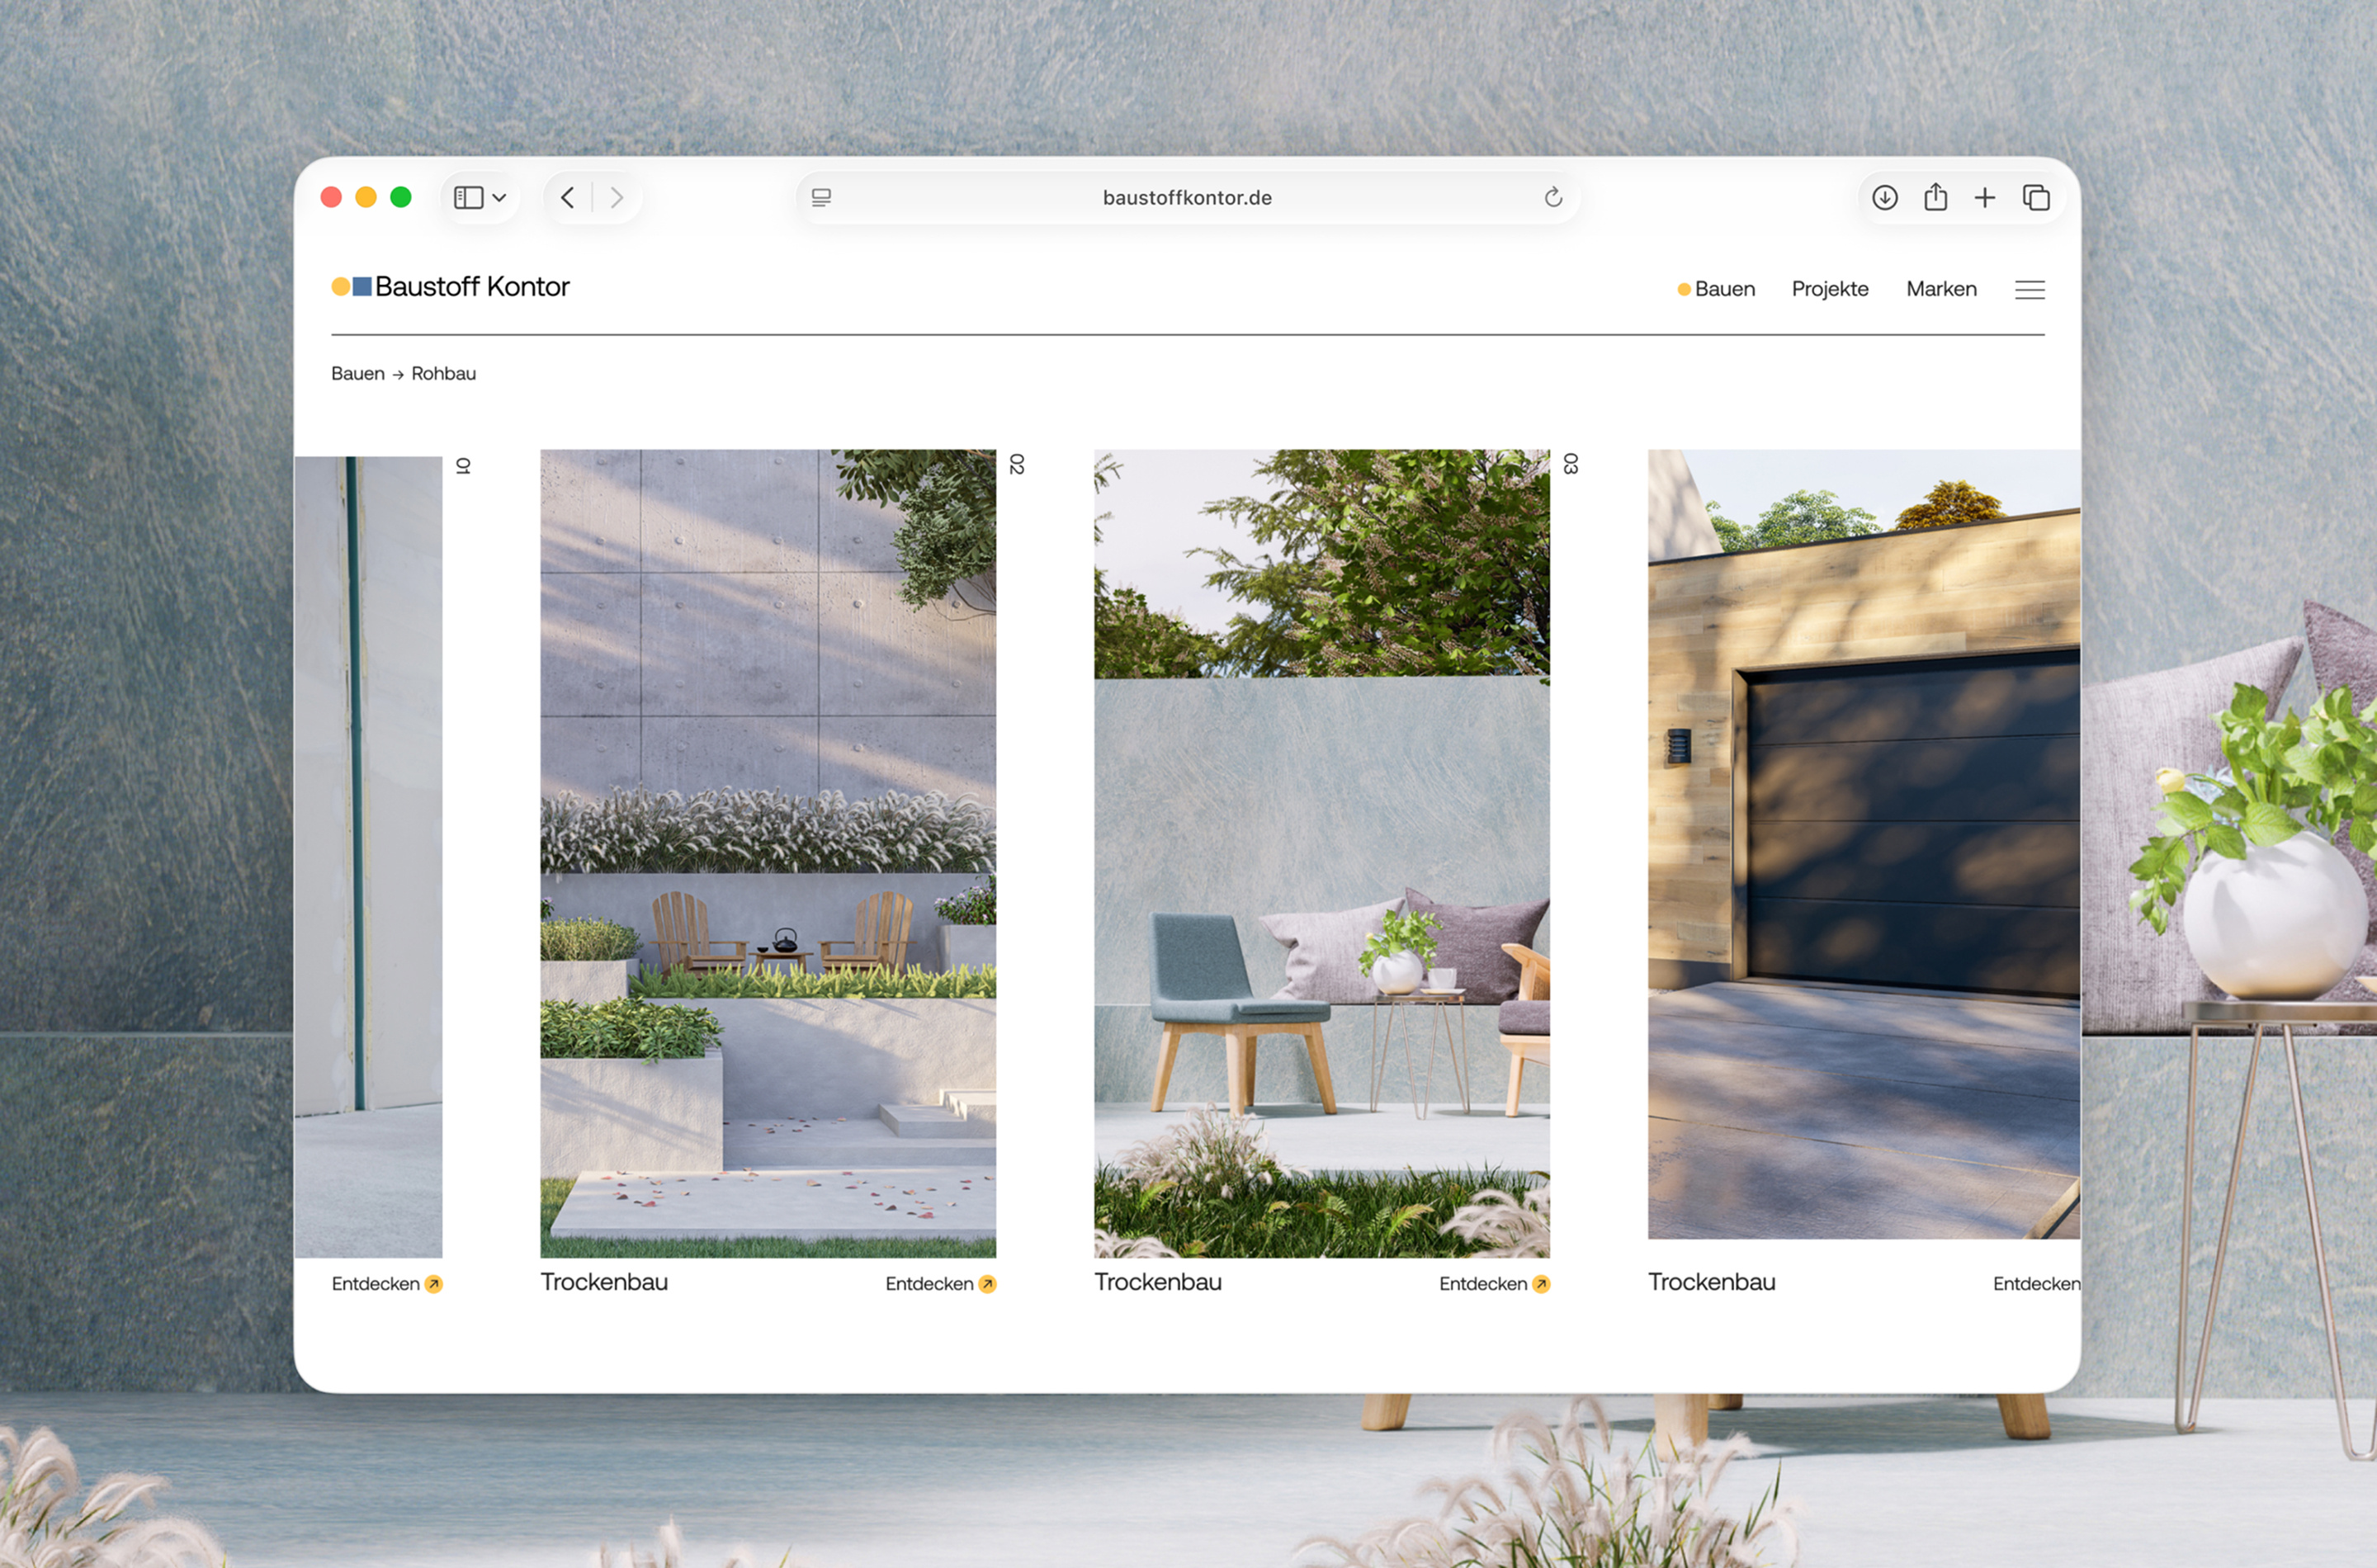Open the blue chair patio image card 03
This screenshot has width=2377, height=1568.
coord(1322,853)
